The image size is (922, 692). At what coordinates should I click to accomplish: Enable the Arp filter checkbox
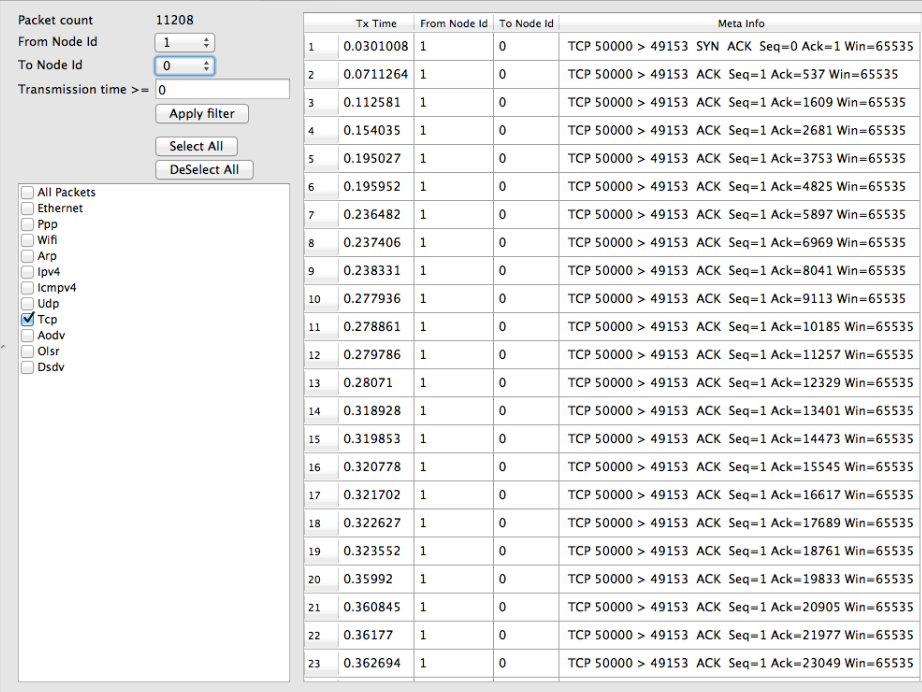click(x=27, y=256)
